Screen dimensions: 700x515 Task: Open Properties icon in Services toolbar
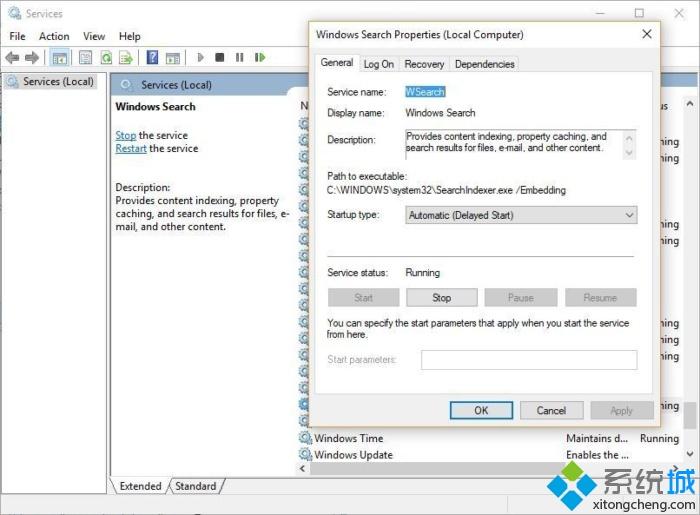tap(85, 58)
